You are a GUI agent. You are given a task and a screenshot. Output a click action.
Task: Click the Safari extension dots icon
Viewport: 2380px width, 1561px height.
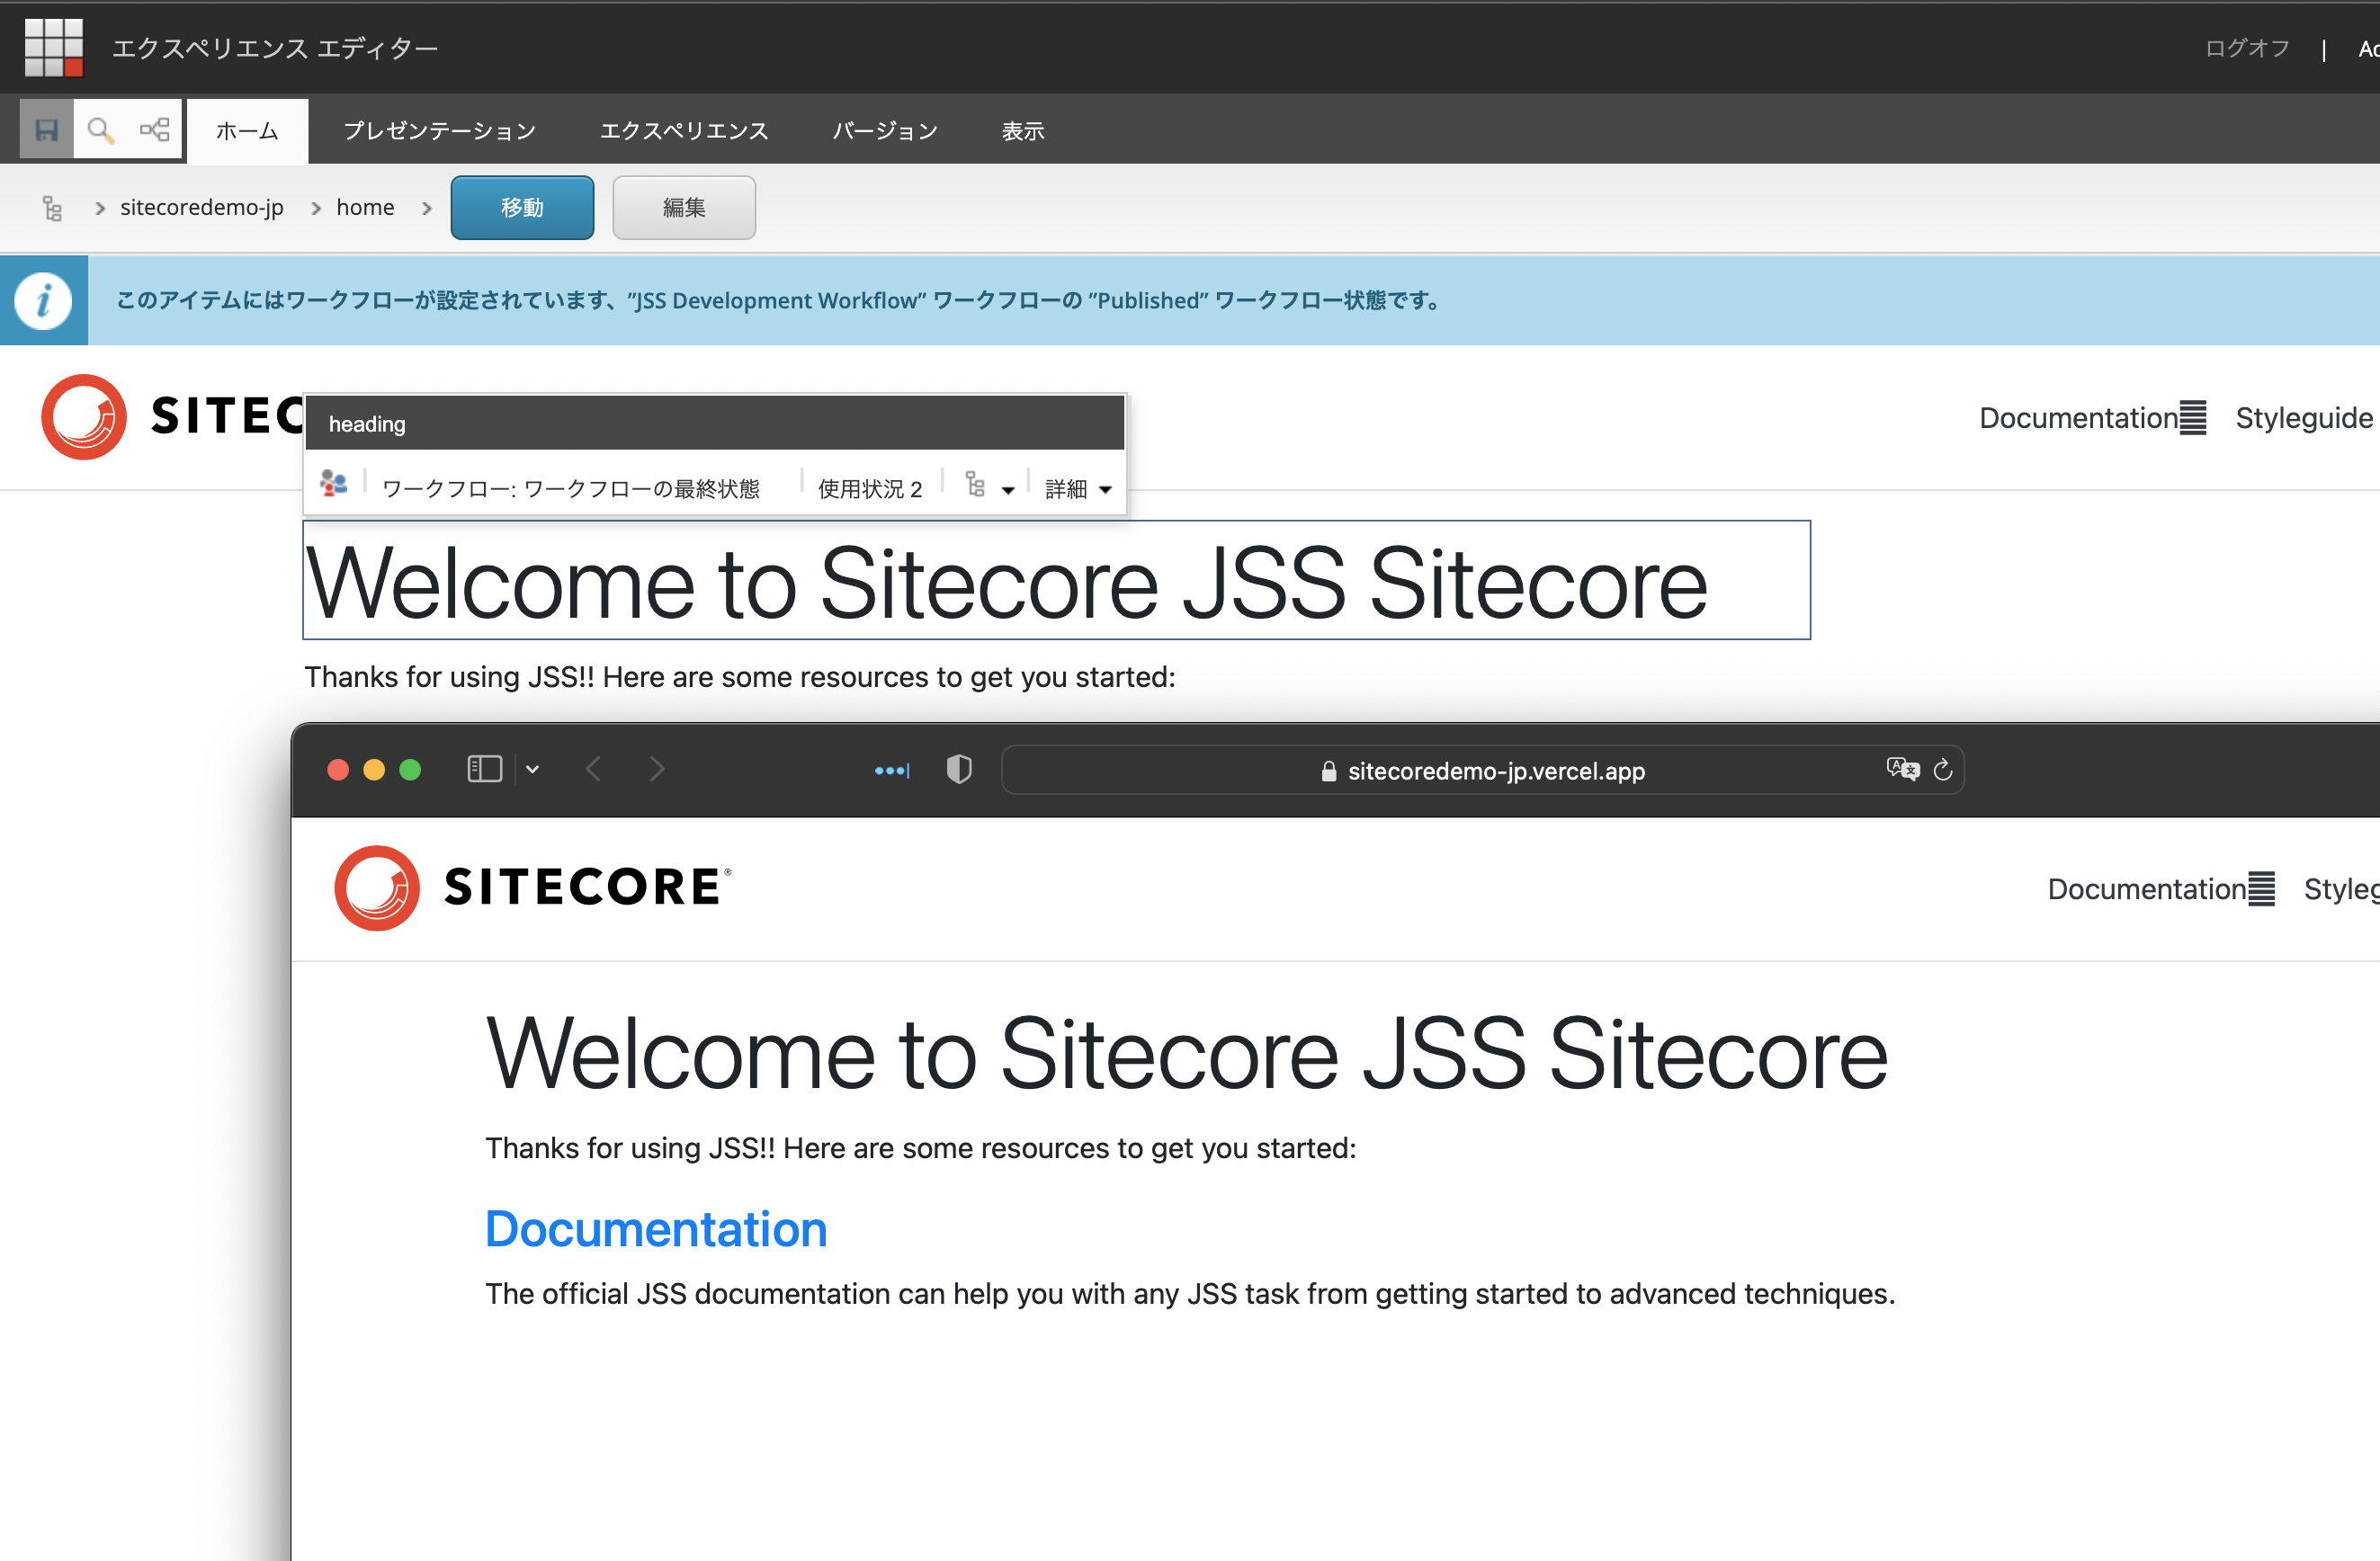892,770
